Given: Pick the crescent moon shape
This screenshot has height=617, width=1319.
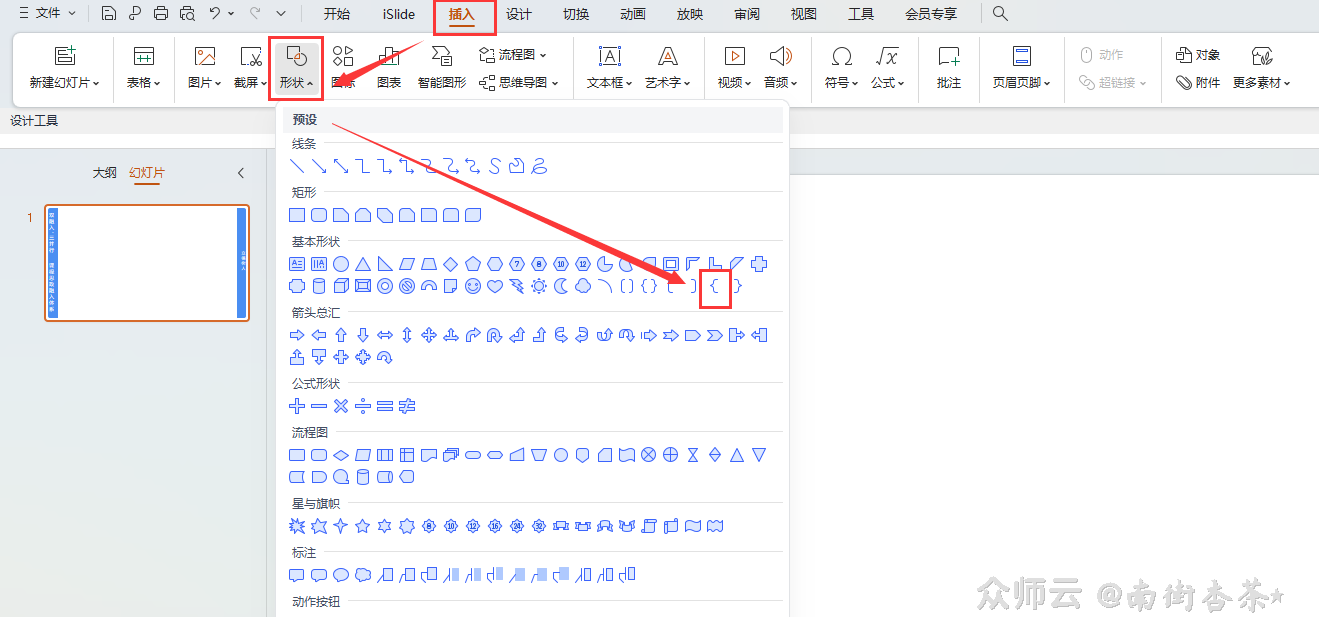Looking at the screenshot, I should click(x=561, y=287).
